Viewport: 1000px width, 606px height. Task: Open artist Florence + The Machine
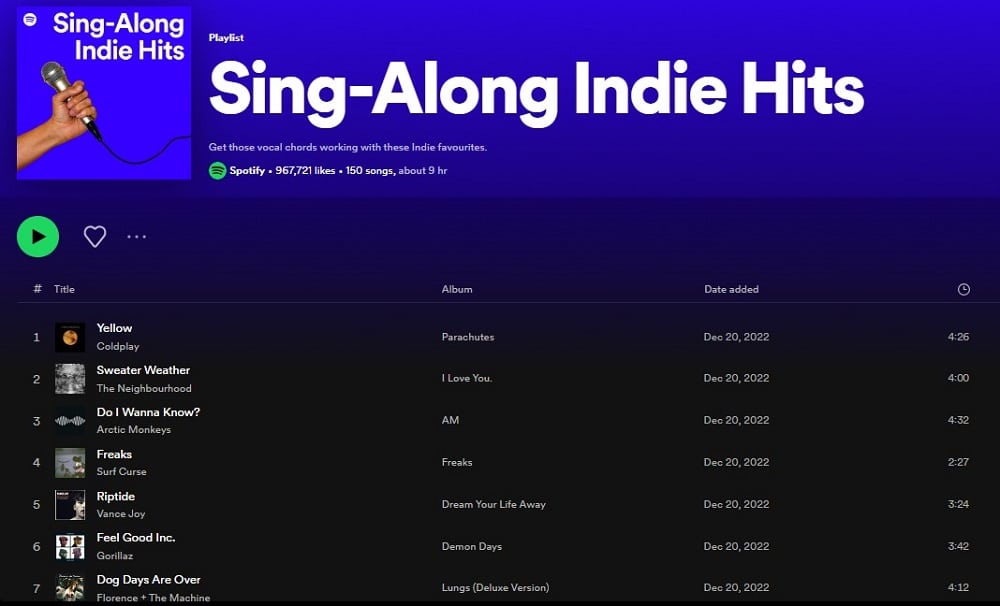tap(153, 598)
